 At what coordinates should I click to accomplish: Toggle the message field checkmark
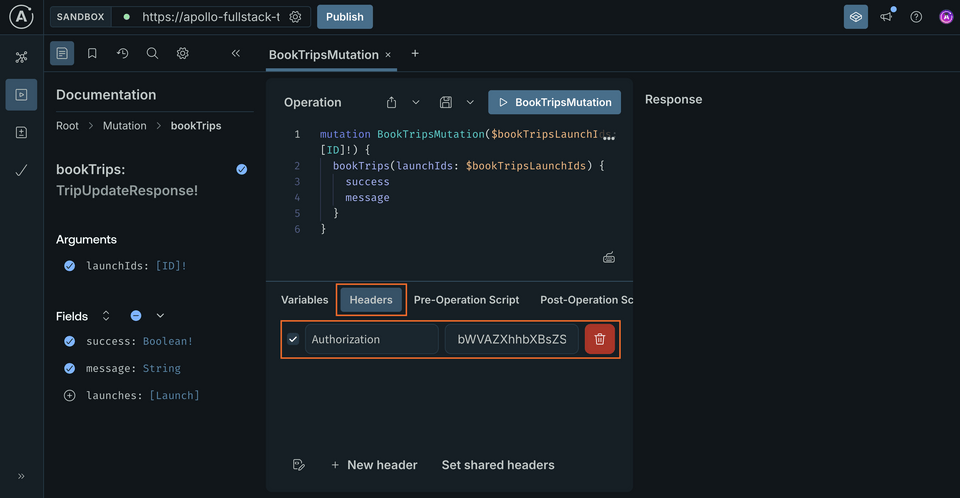coord(70,368)
